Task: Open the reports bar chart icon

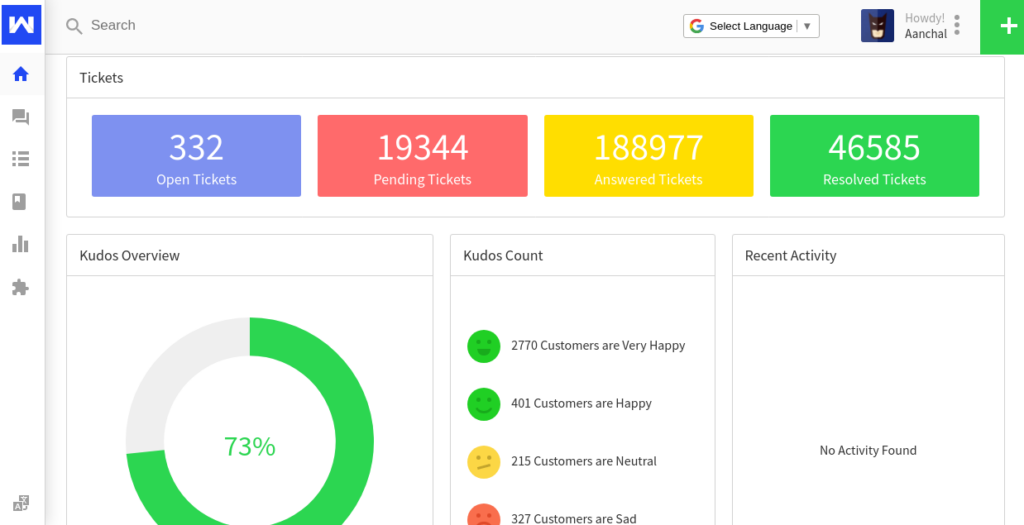Action: click(x=21, y=244)
